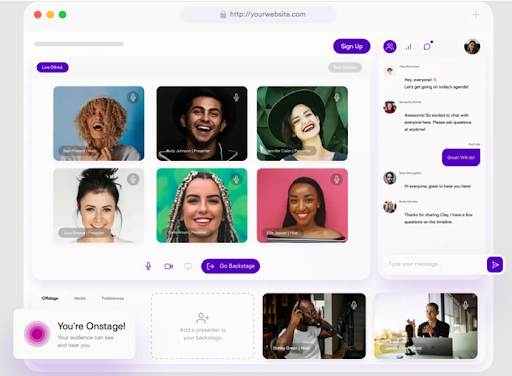Screen dimensions: 512x376
Task: Send the chat message with the arrow icon
Action: coord(495,265)
